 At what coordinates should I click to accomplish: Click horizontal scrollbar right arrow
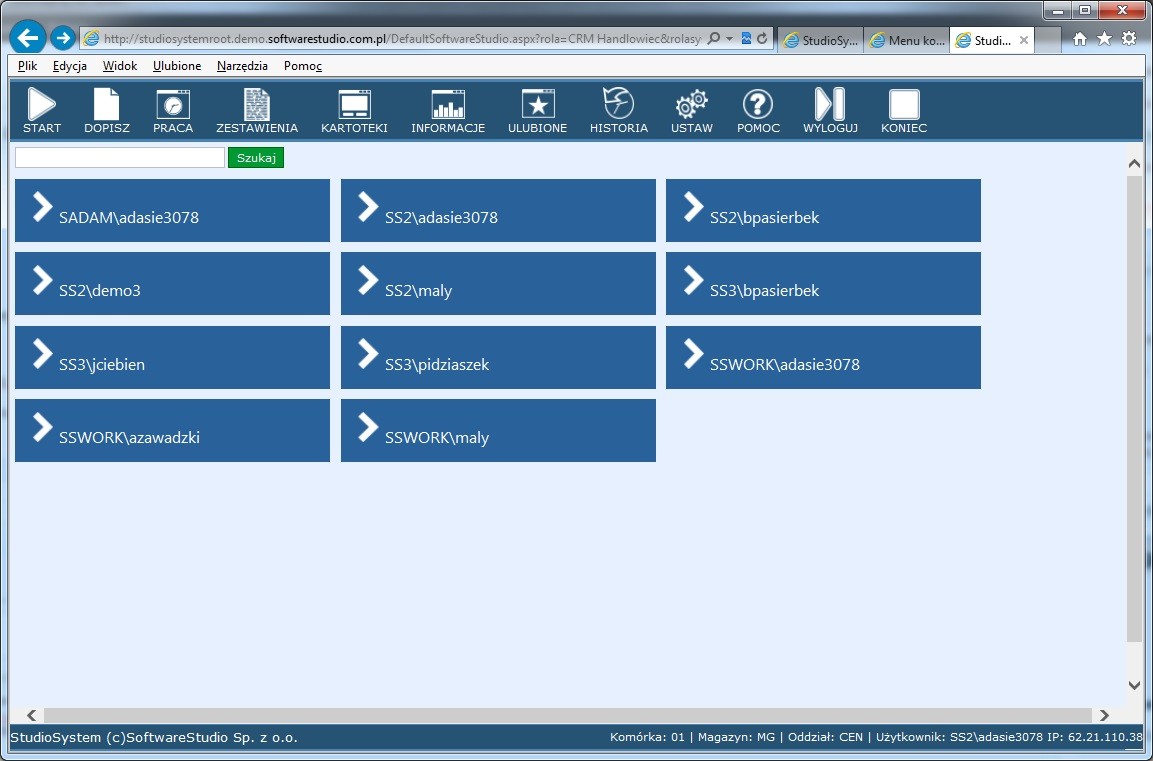point(1104,715)
